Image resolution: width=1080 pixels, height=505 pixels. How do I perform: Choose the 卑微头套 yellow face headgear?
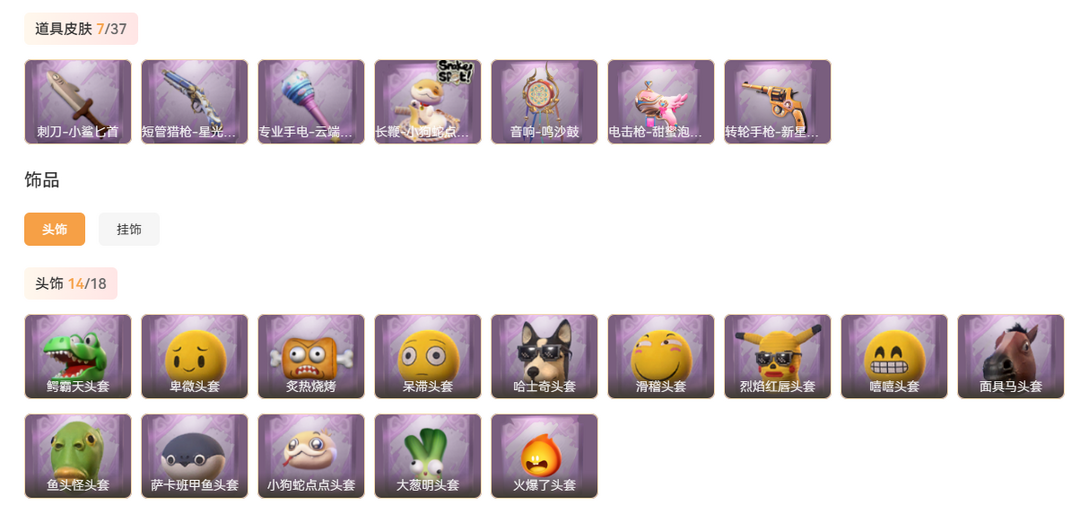pos(194,357)
